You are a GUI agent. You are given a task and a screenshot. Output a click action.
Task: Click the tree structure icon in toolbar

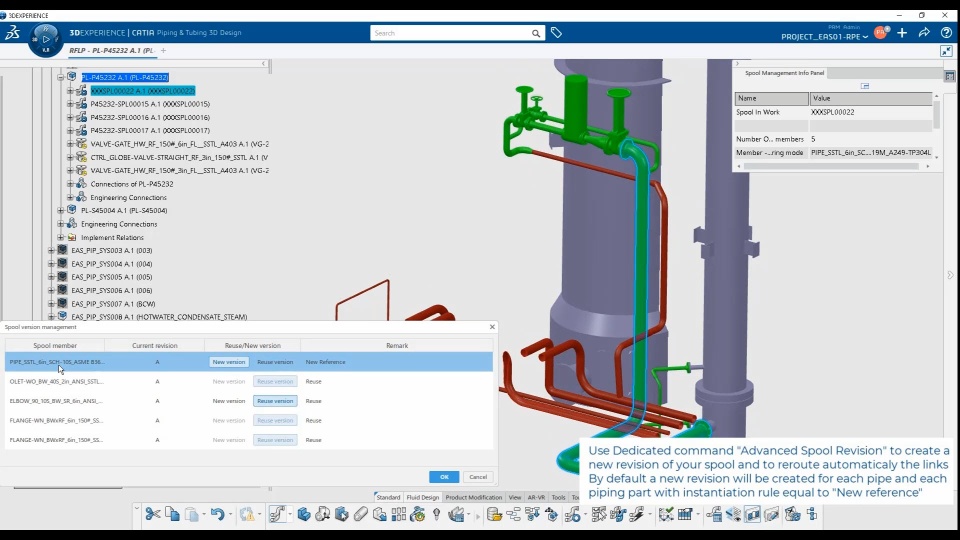[x=513, y=514]
